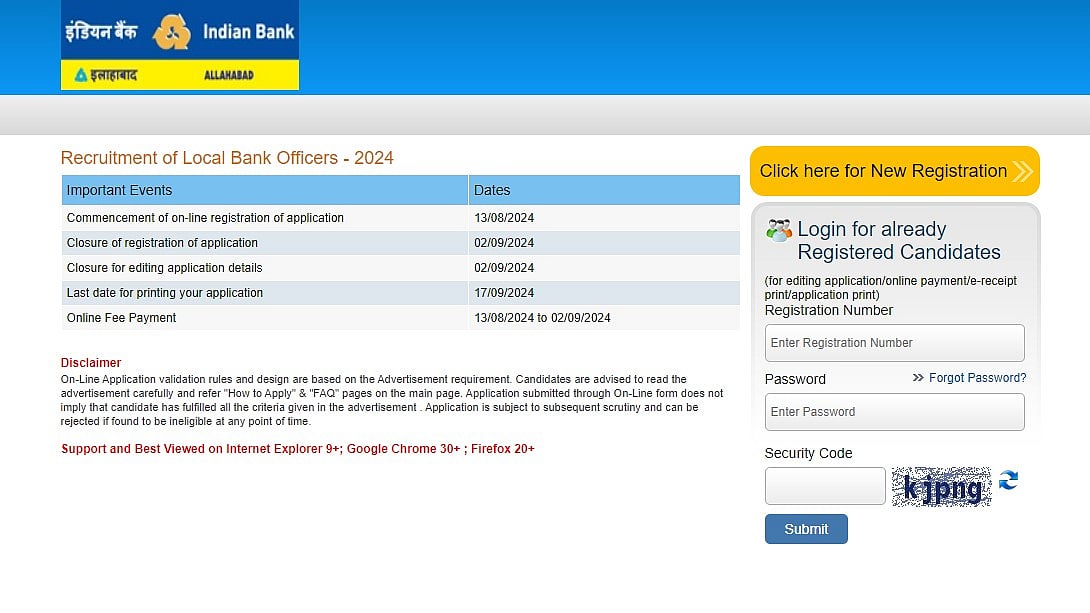Open the Forgot Password link
Screen dimensions: 1090x613
point(977,378)
